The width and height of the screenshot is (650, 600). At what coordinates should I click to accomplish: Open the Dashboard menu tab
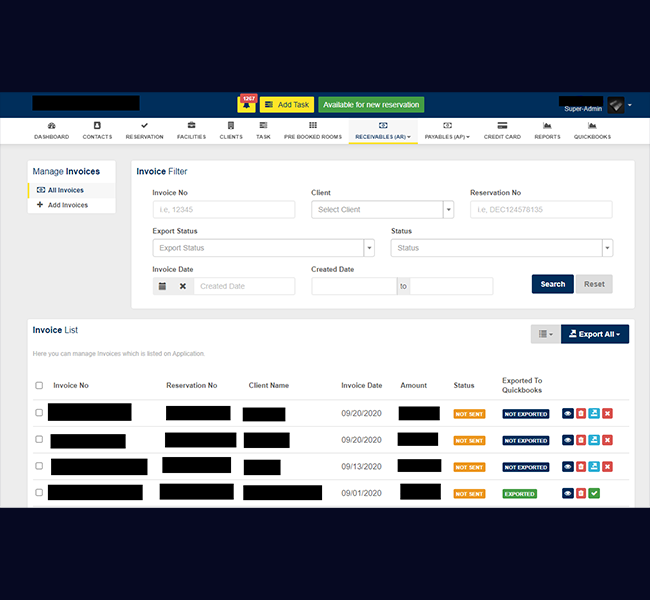51,131
